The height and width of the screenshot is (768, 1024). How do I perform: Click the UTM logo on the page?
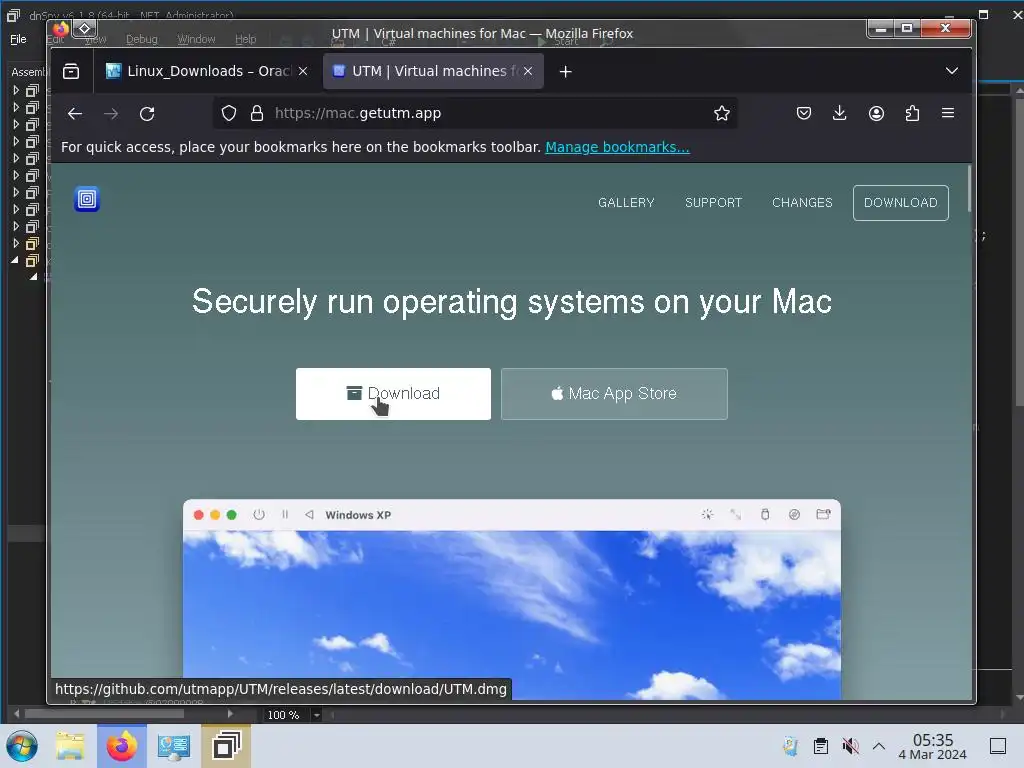pos(87,199)
